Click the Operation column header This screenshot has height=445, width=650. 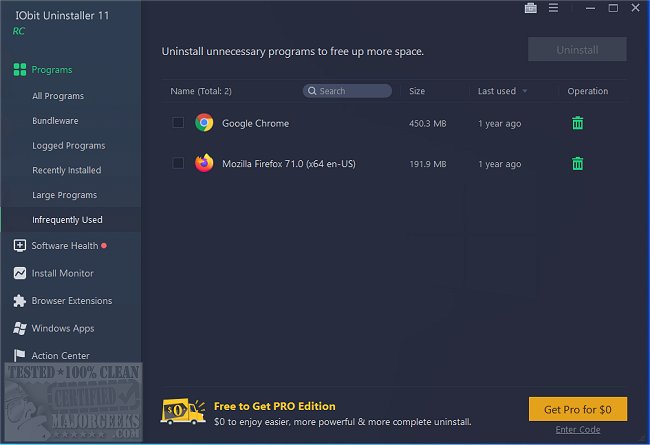[587, 91]
